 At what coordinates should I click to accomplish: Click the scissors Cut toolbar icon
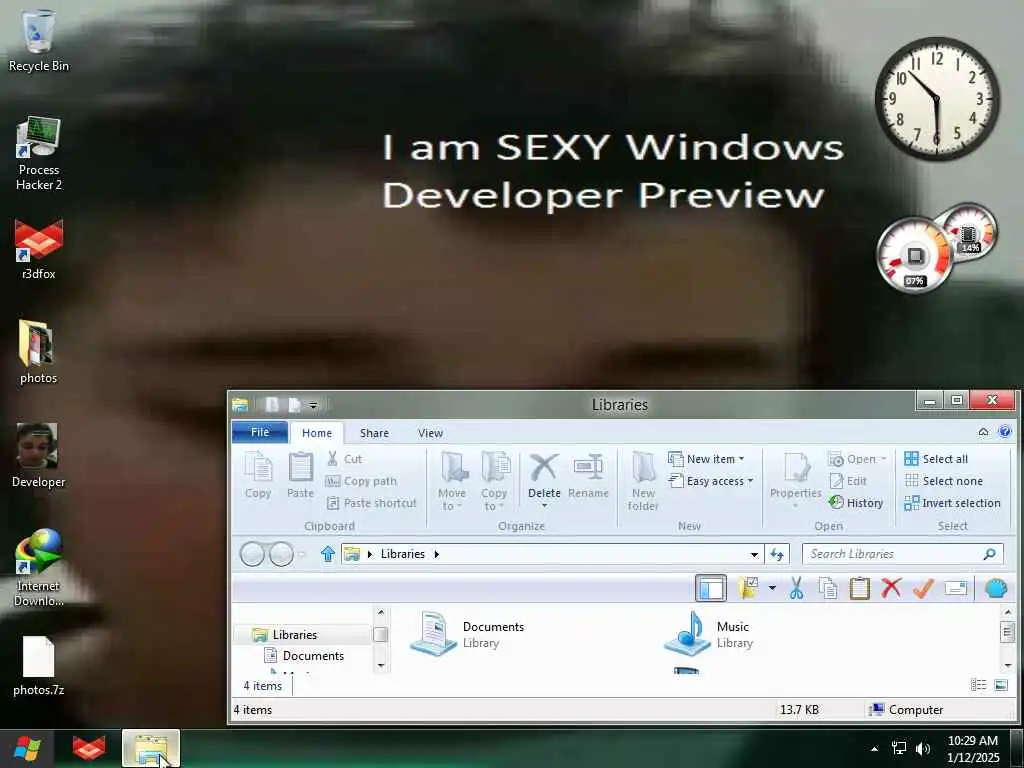point(796,588)
